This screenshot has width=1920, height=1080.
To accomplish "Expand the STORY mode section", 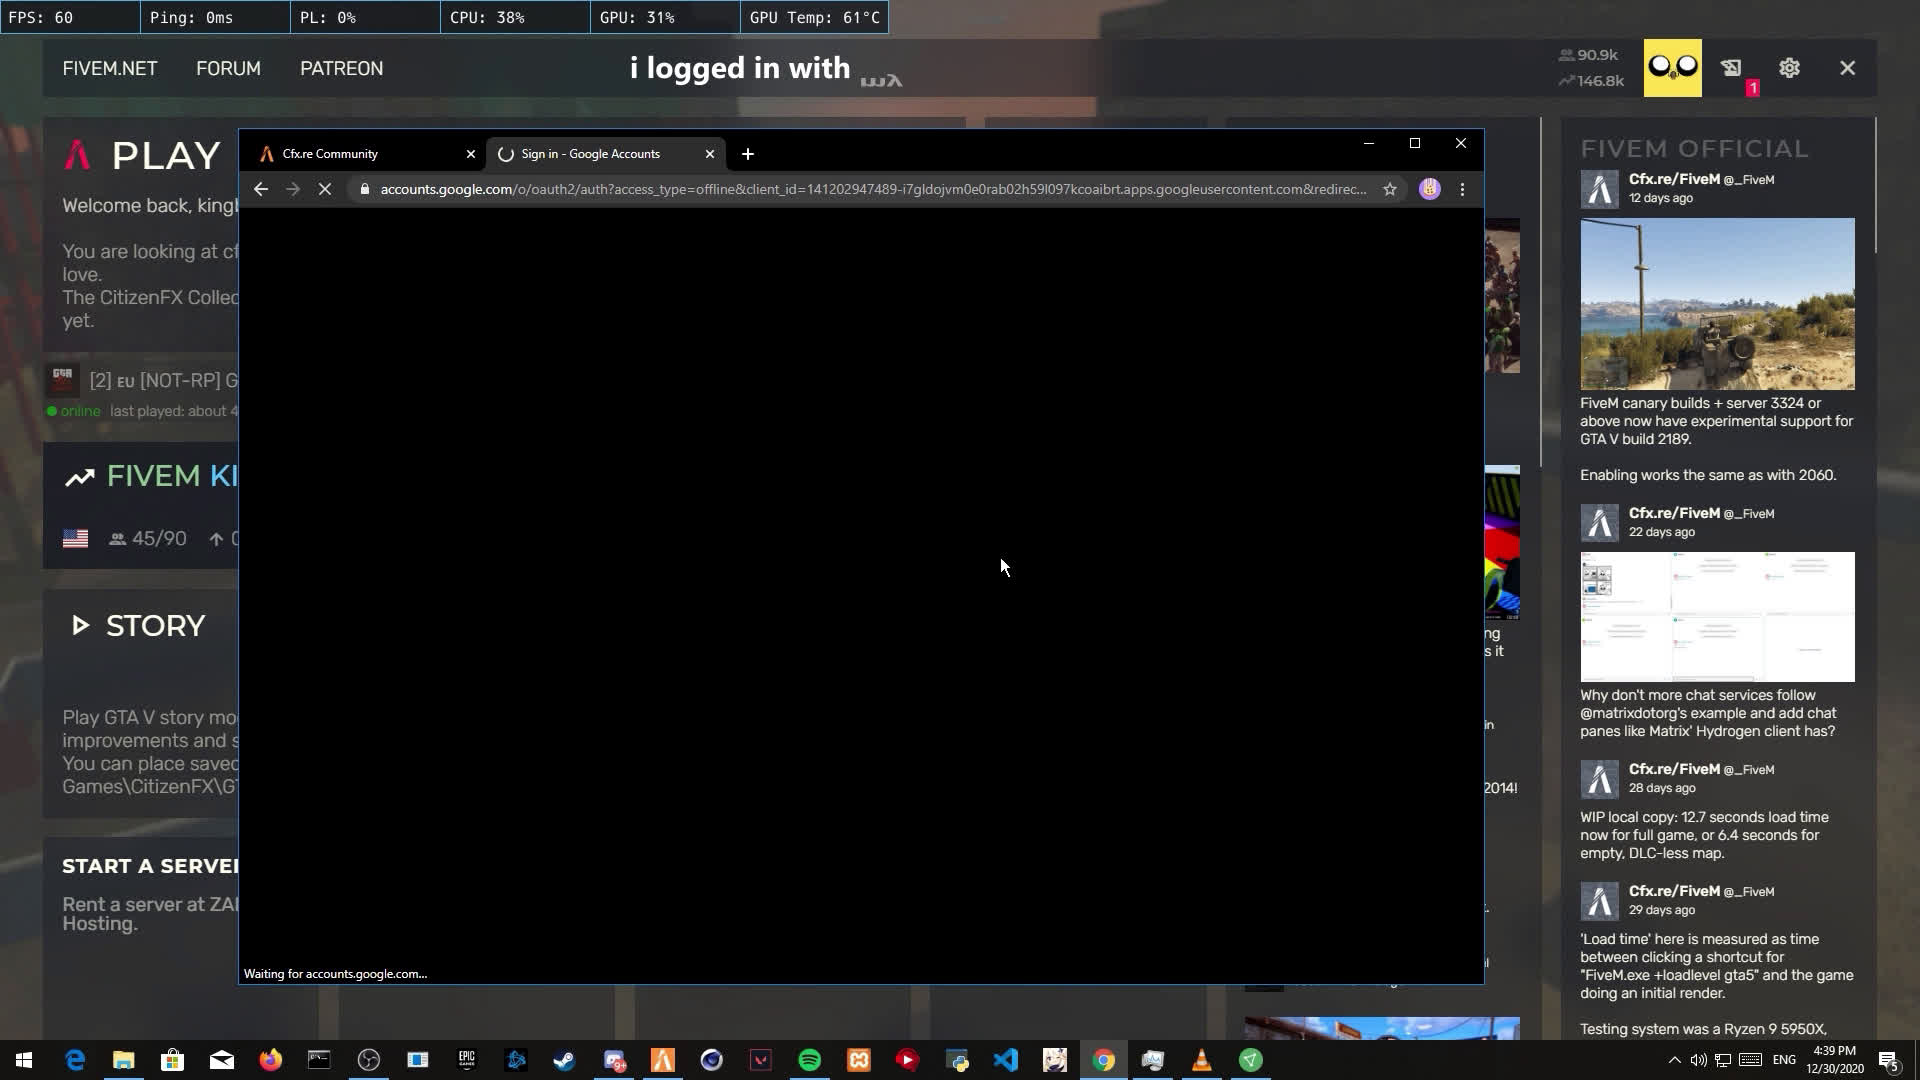I will point(138,626).
